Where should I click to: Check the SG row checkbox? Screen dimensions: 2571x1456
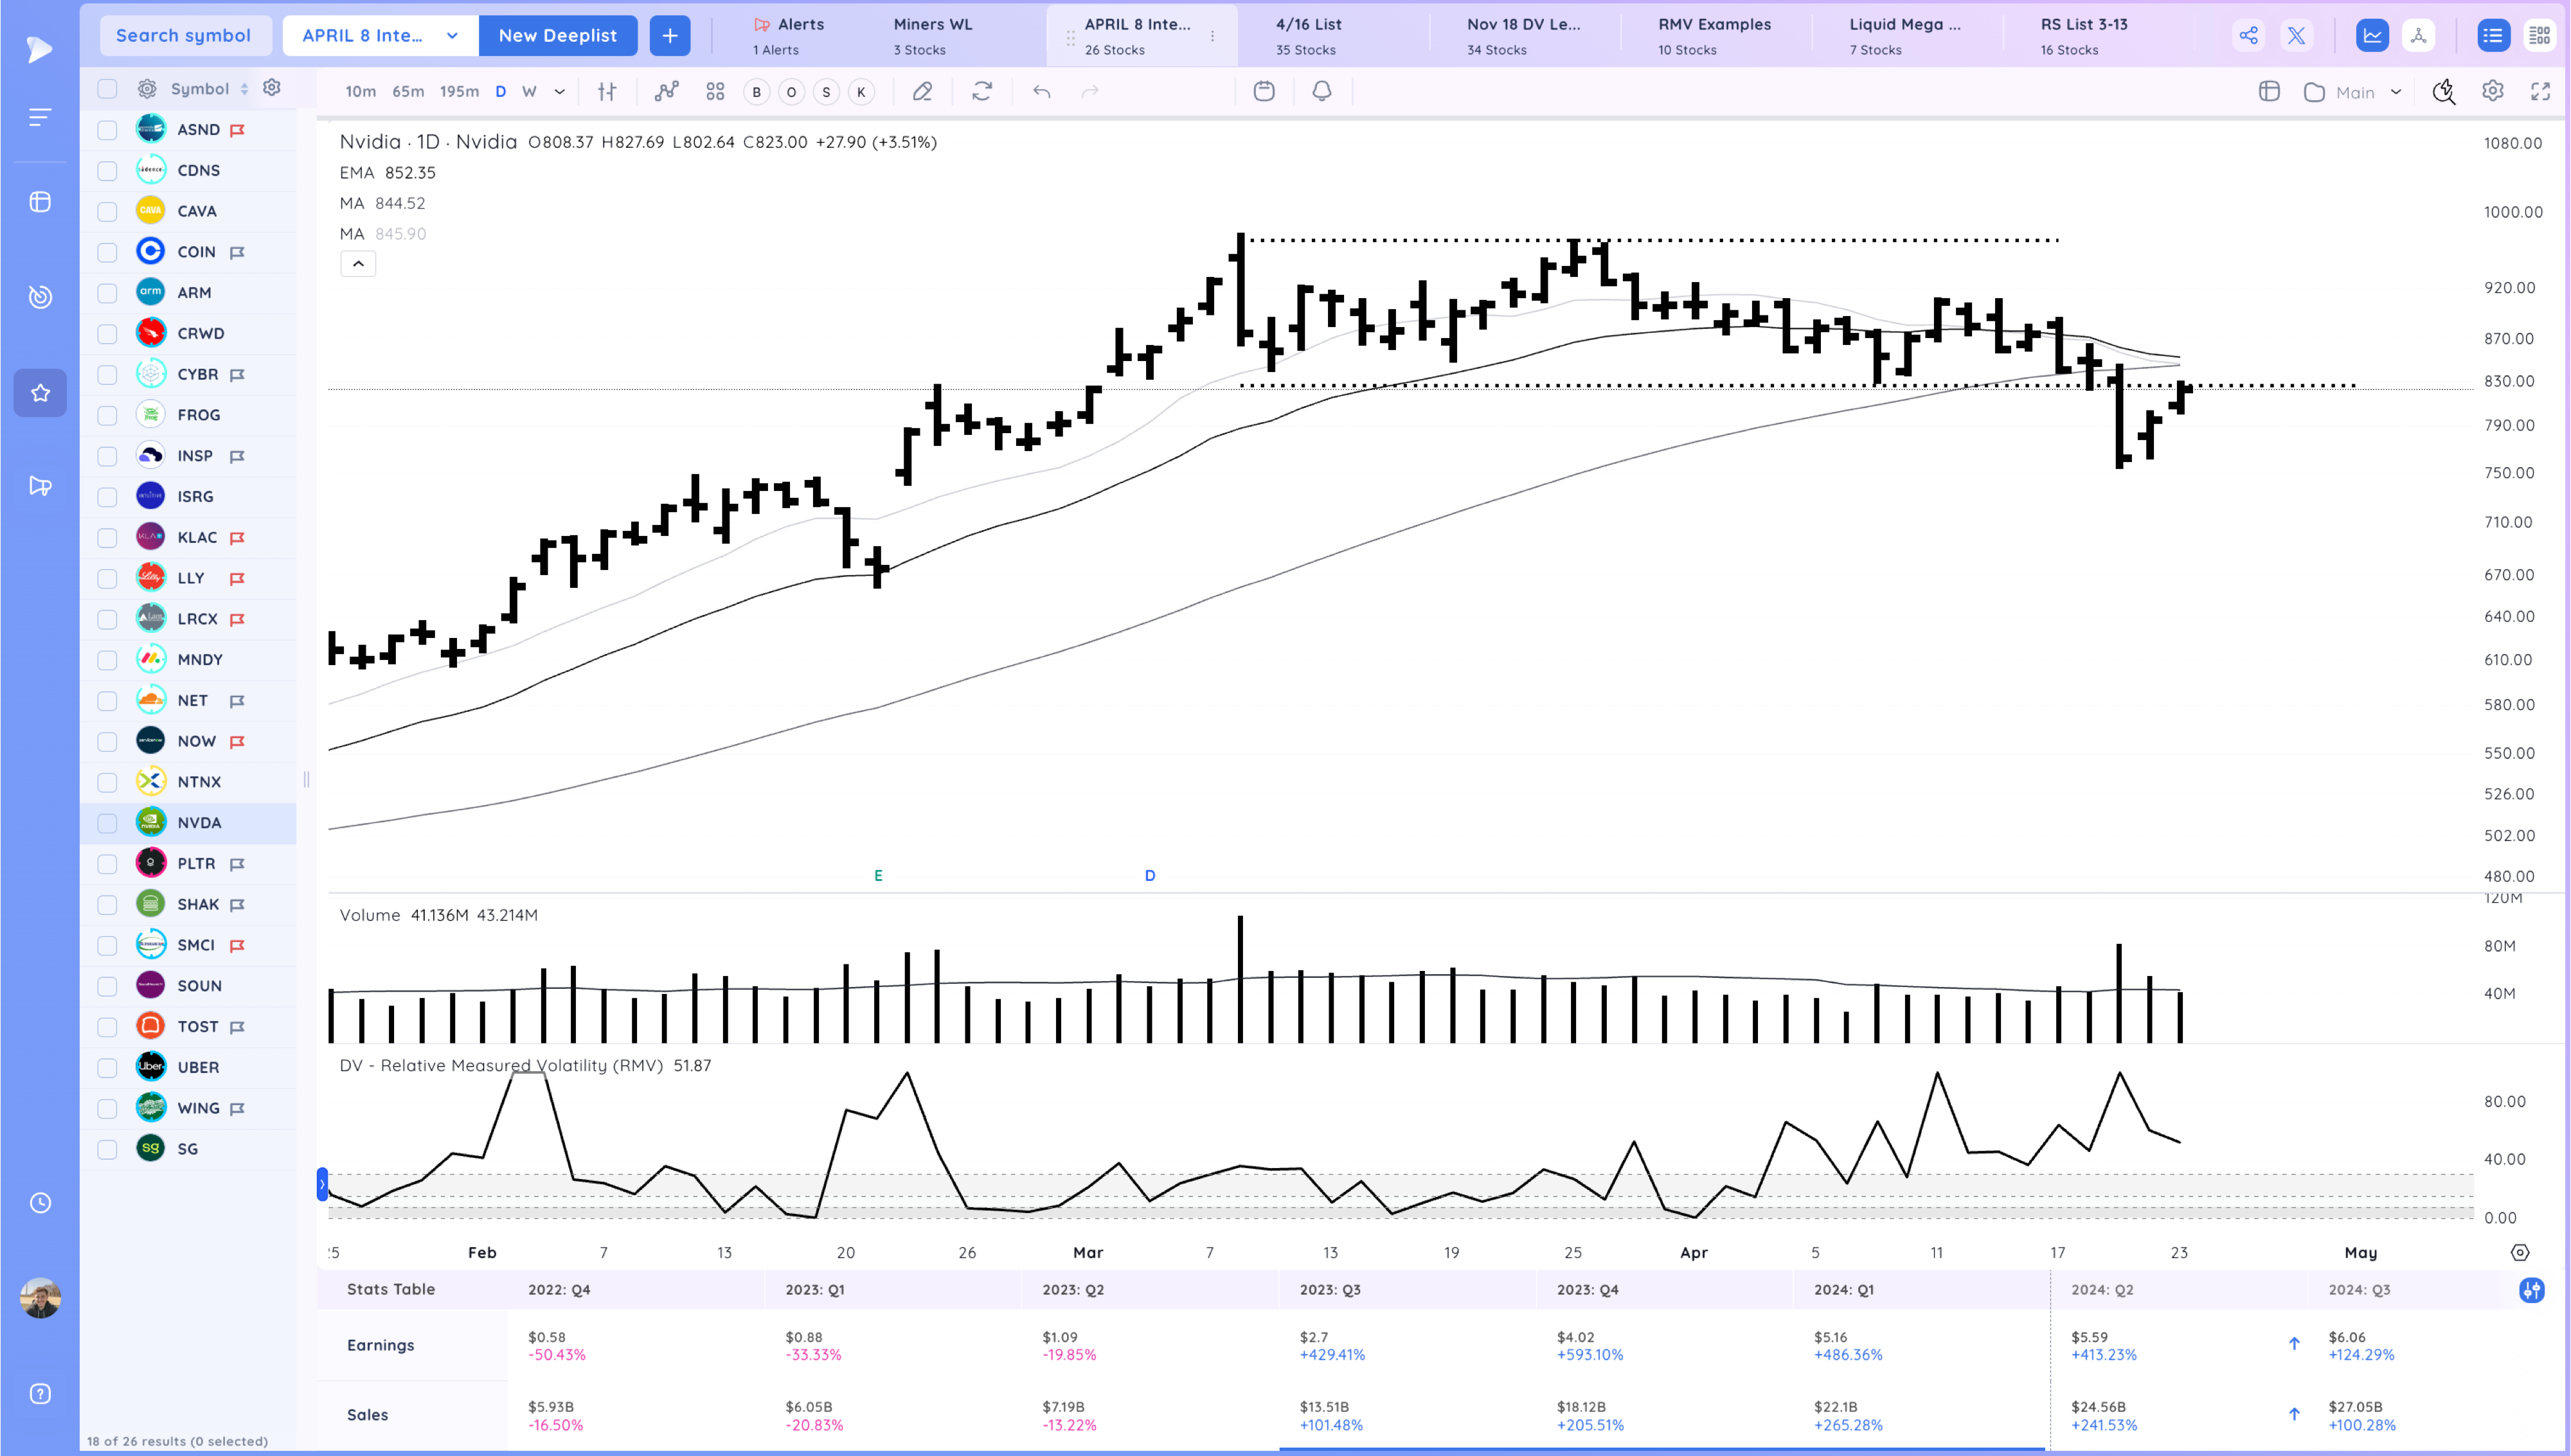click(107, 1150)
